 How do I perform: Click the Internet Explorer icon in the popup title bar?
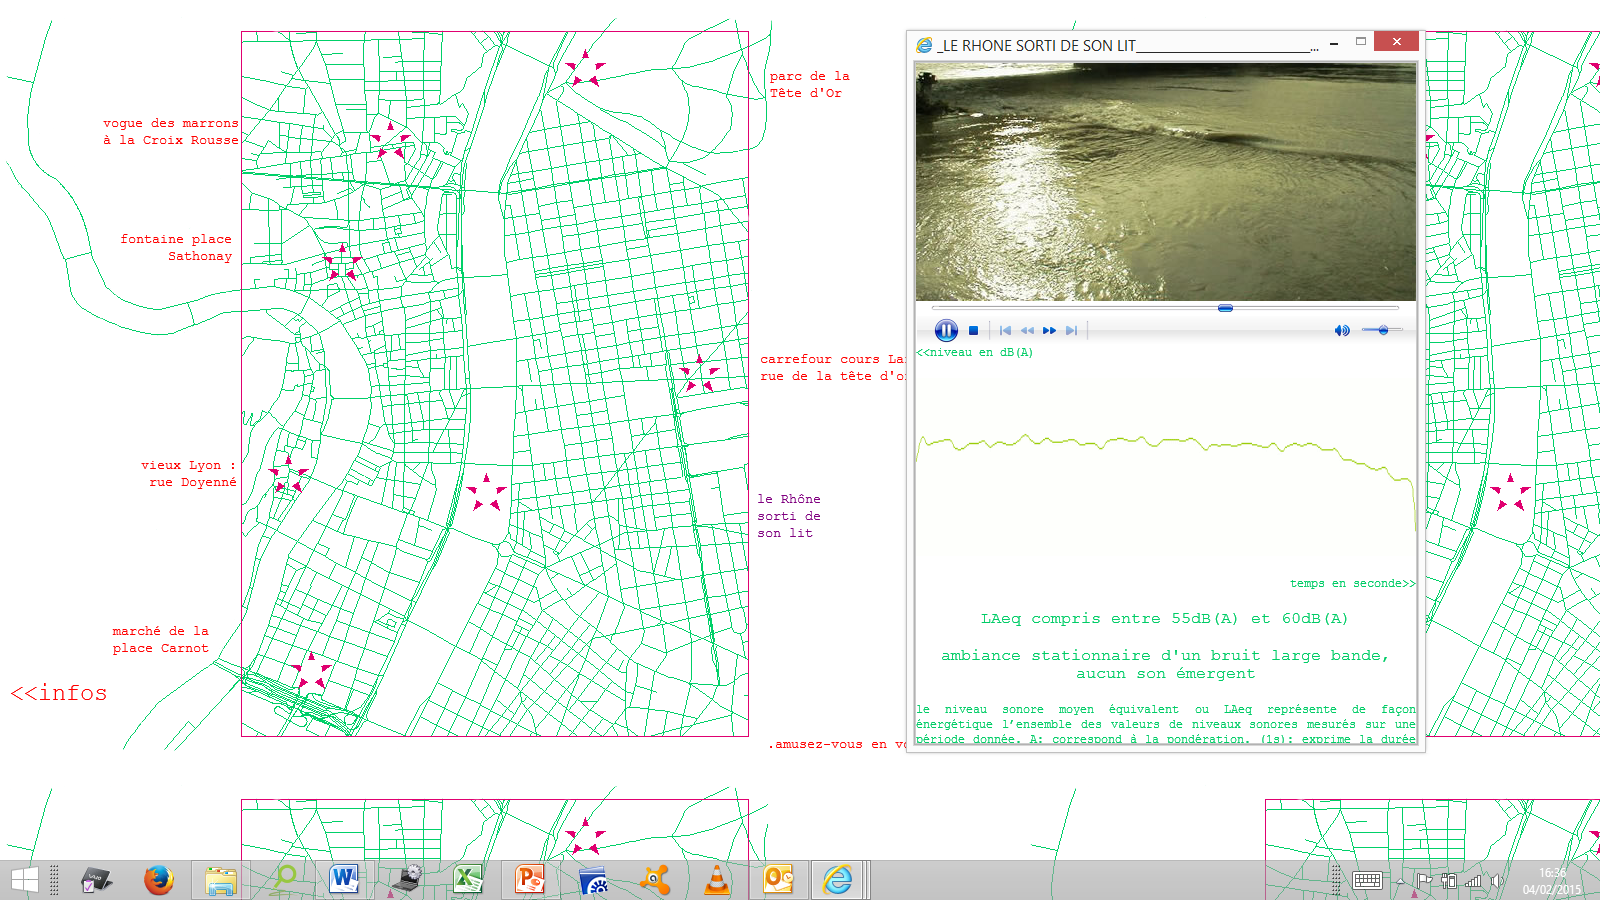coord(924,45)
